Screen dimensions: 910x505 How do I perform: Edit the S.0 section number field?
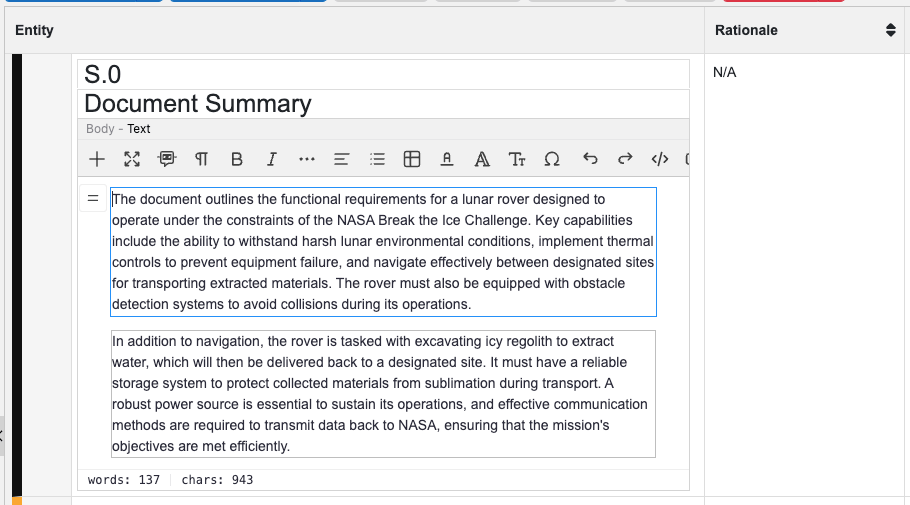(x=383, y=74)
